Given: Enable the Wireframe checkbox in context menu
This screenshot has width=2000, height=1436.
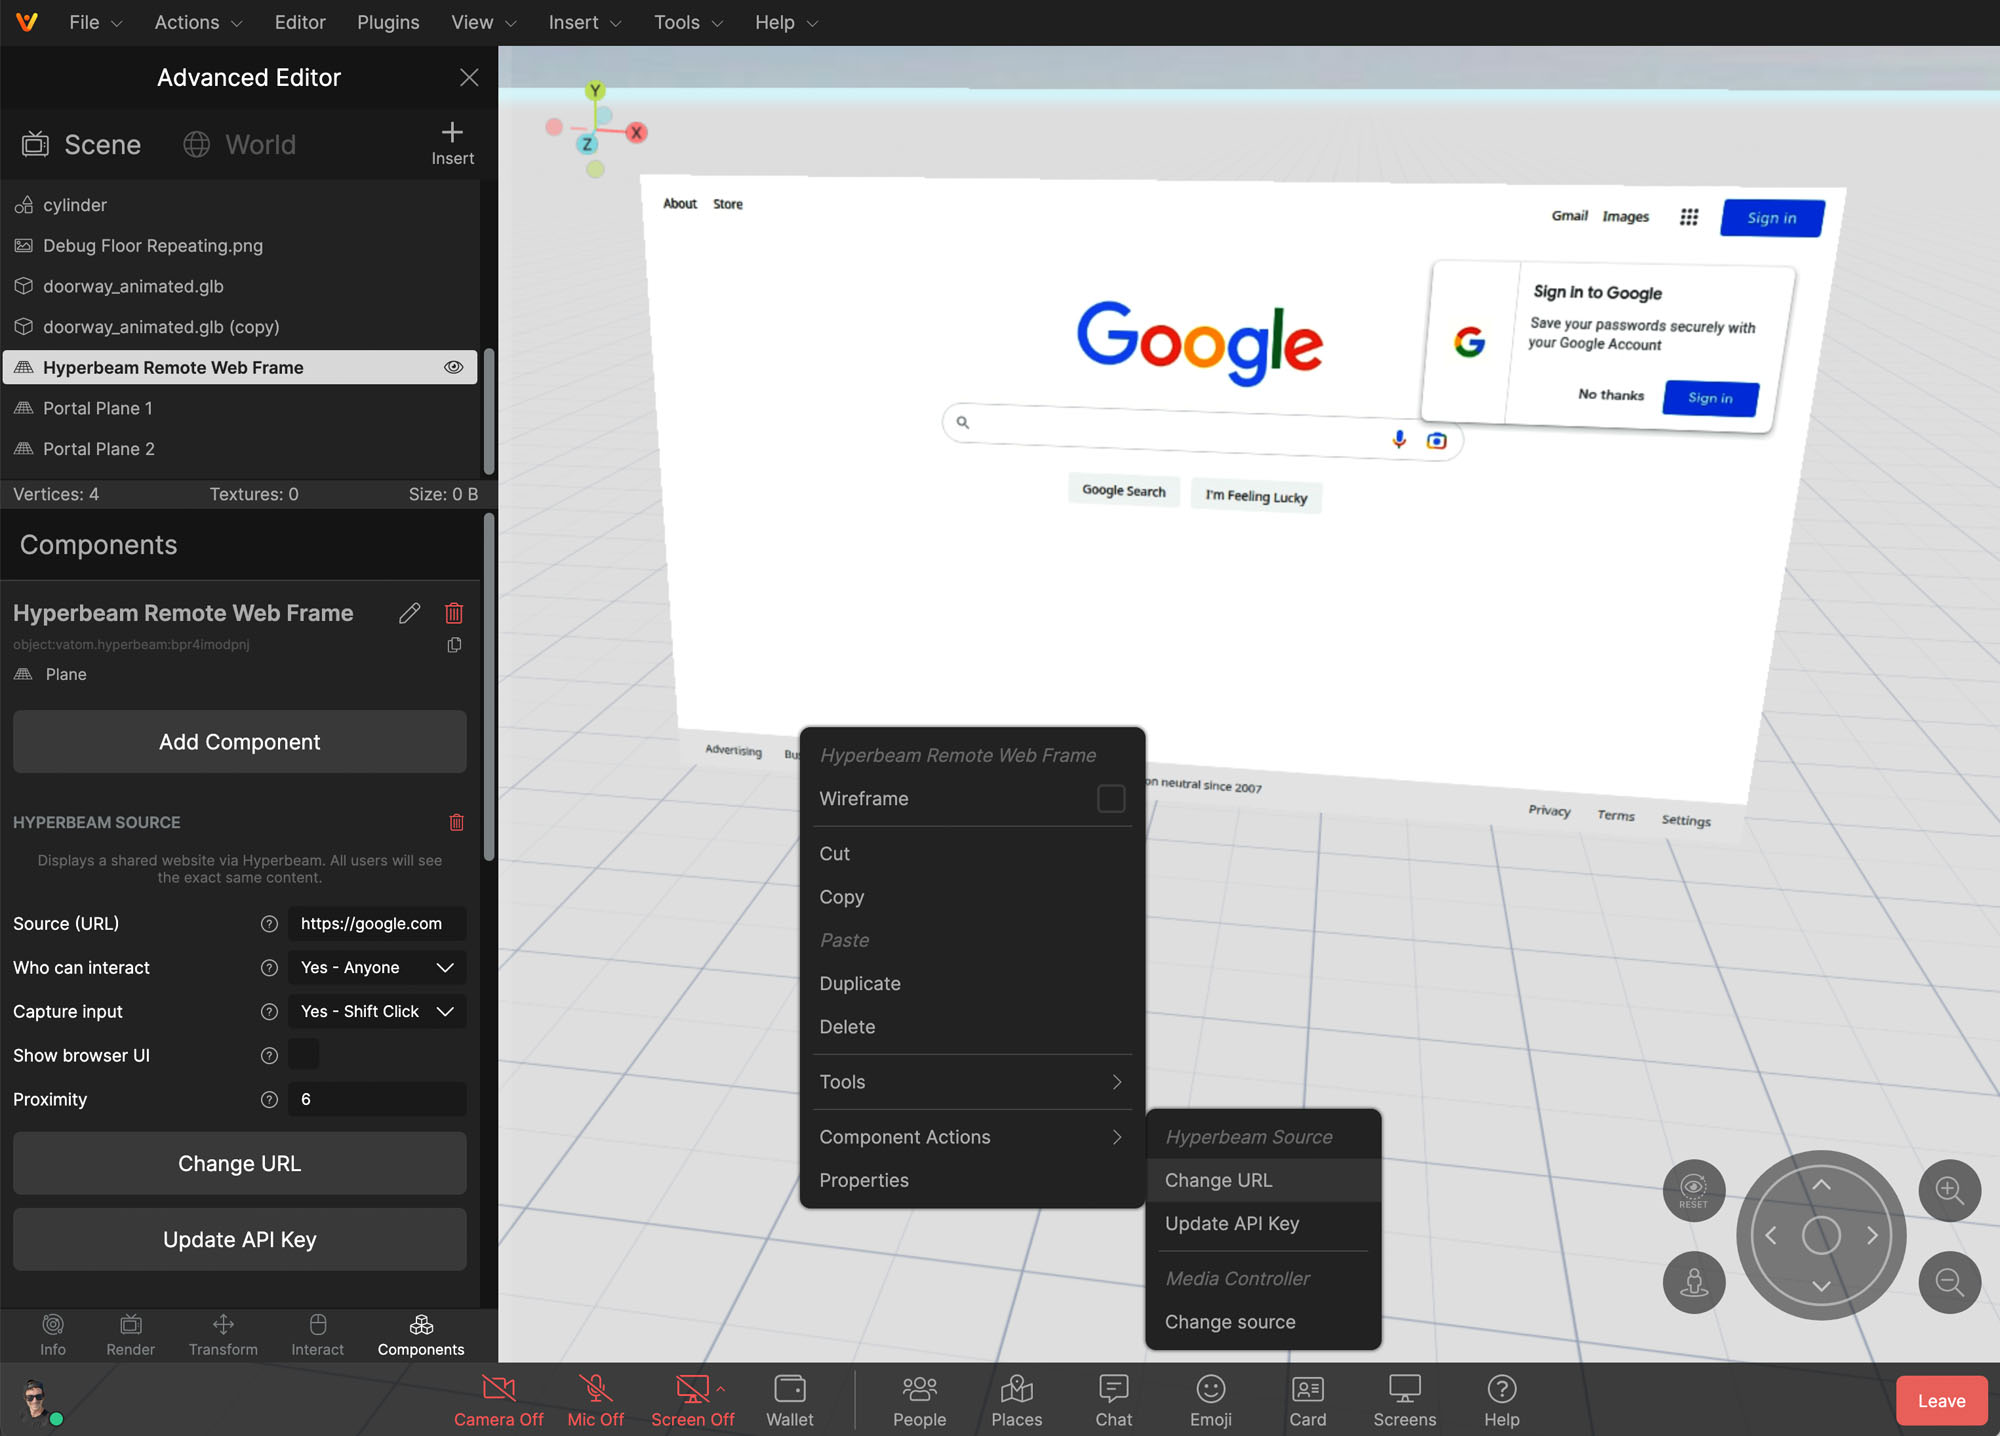Looking at the screenshot, I should tap(1111, 798).
